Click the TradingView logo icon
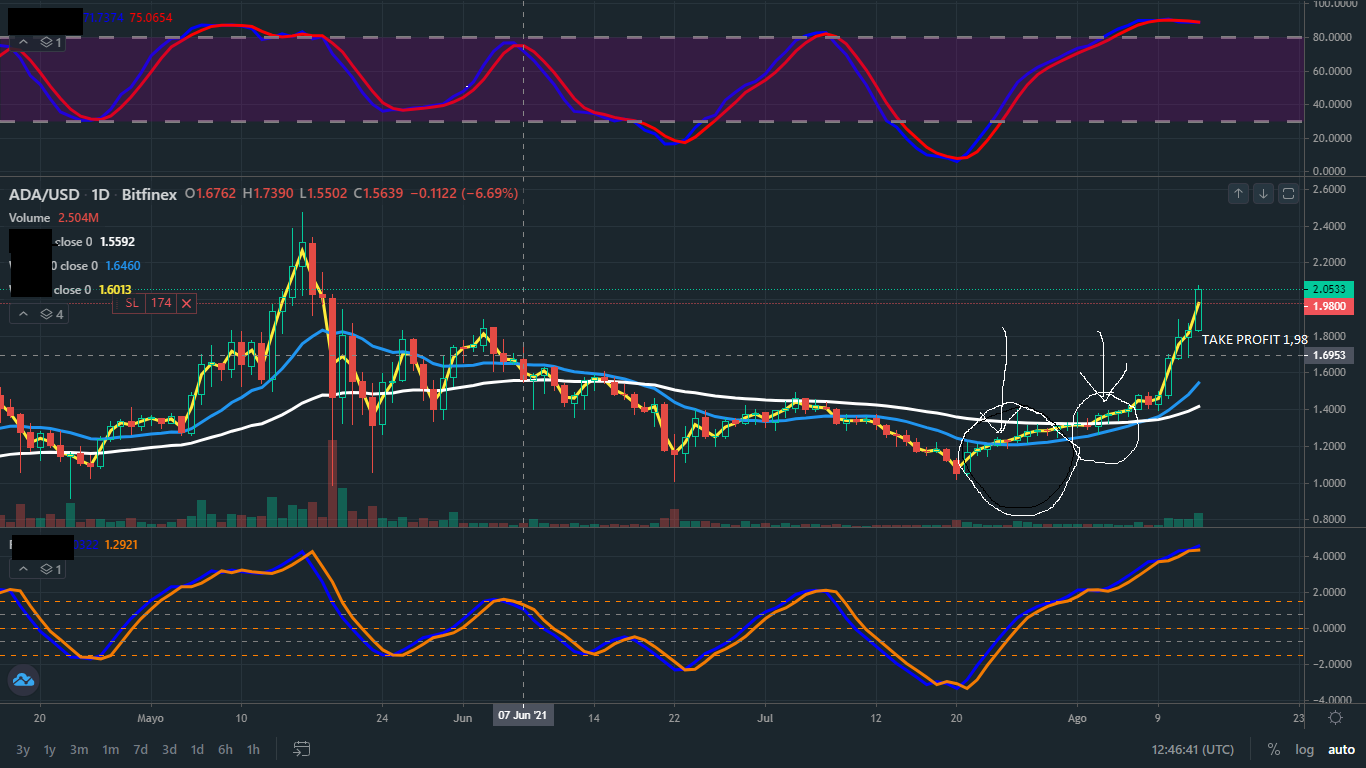The height and width of the screenshot is (768, 1366). click(x=23, y=681)
